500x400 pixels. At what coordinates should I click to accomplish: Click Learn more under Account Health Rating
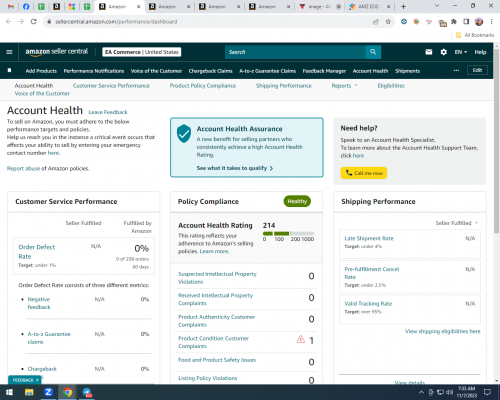tap(214, 251)
